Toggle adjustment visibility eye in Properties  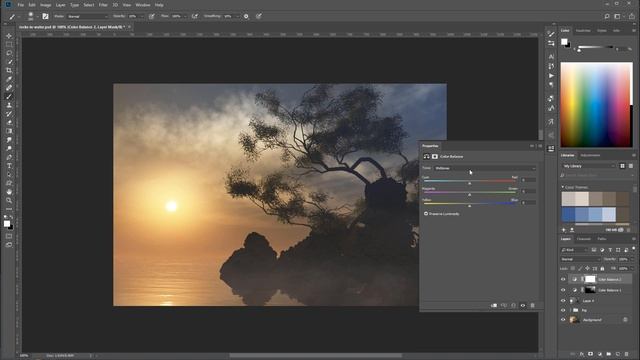(x=523, y=305)
